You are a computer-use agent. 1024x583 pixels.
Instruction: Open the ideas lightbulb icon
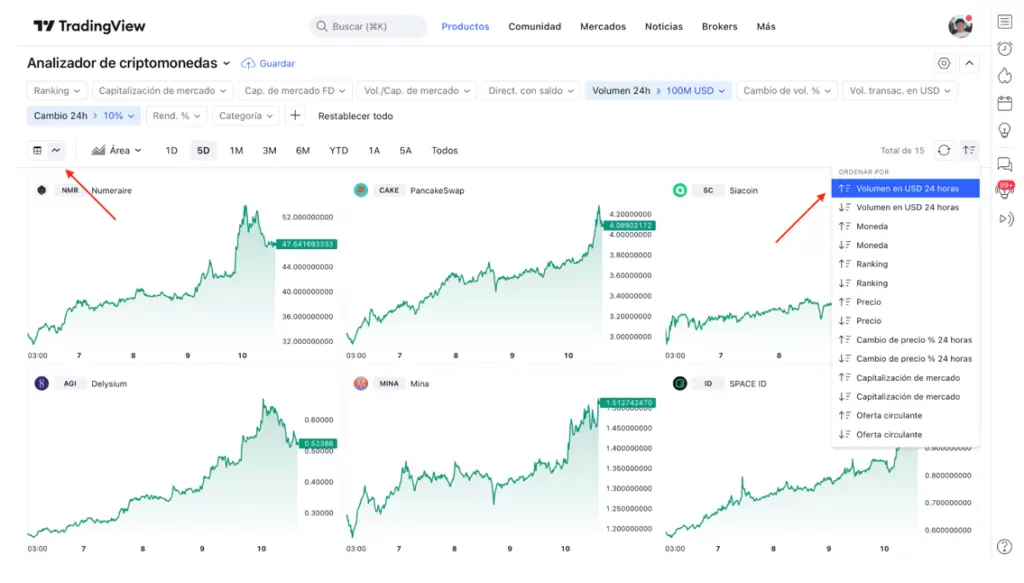tap(1004, 131)
